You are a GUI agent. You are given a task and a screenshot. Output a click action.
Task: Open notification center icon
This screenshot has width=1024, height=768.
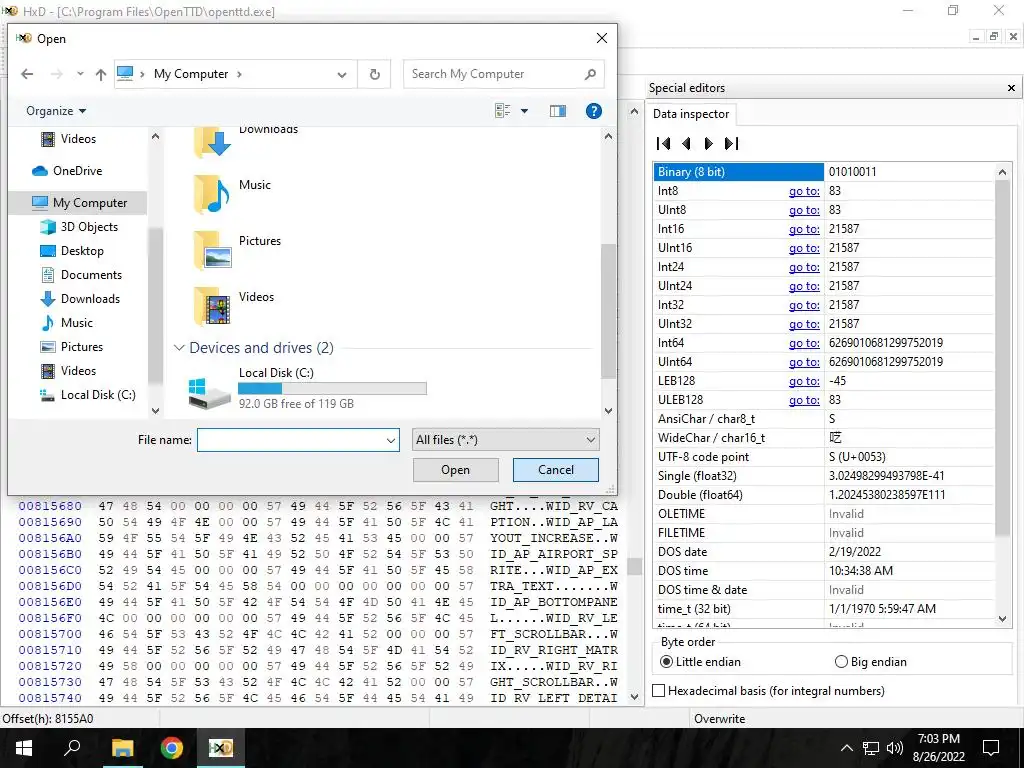click(991, 748)
